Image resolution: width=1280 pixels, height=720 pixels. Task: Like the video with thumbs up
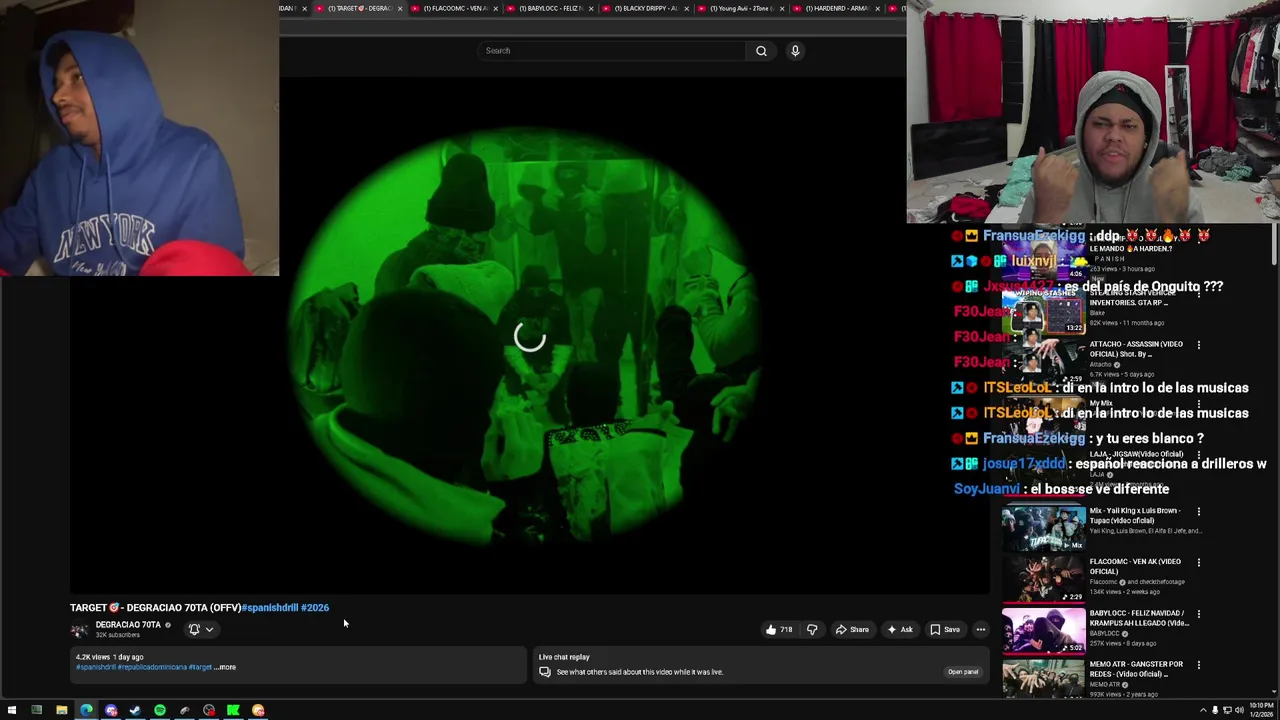point(778,630)
